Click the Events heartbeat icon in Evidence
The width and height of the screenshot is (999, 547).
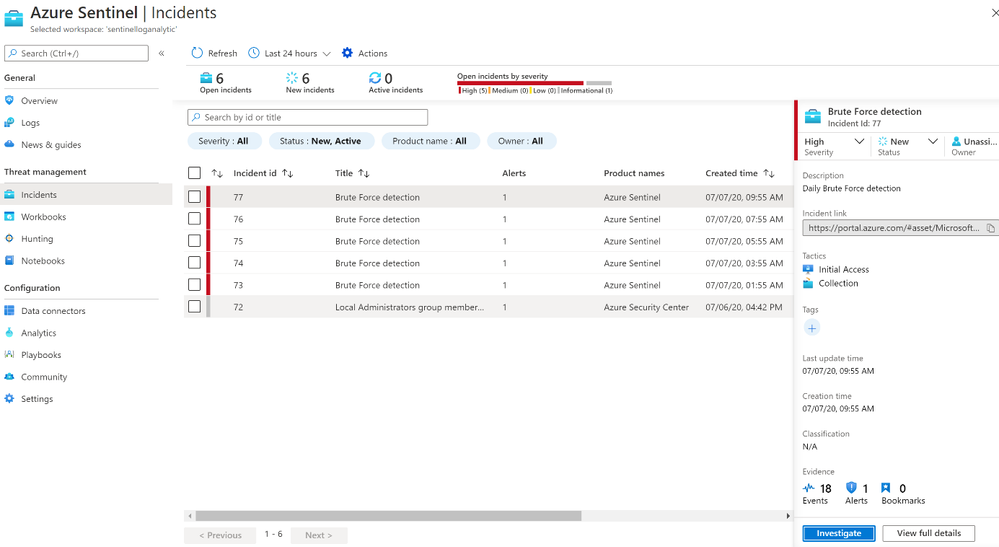[x=809, y=488]
